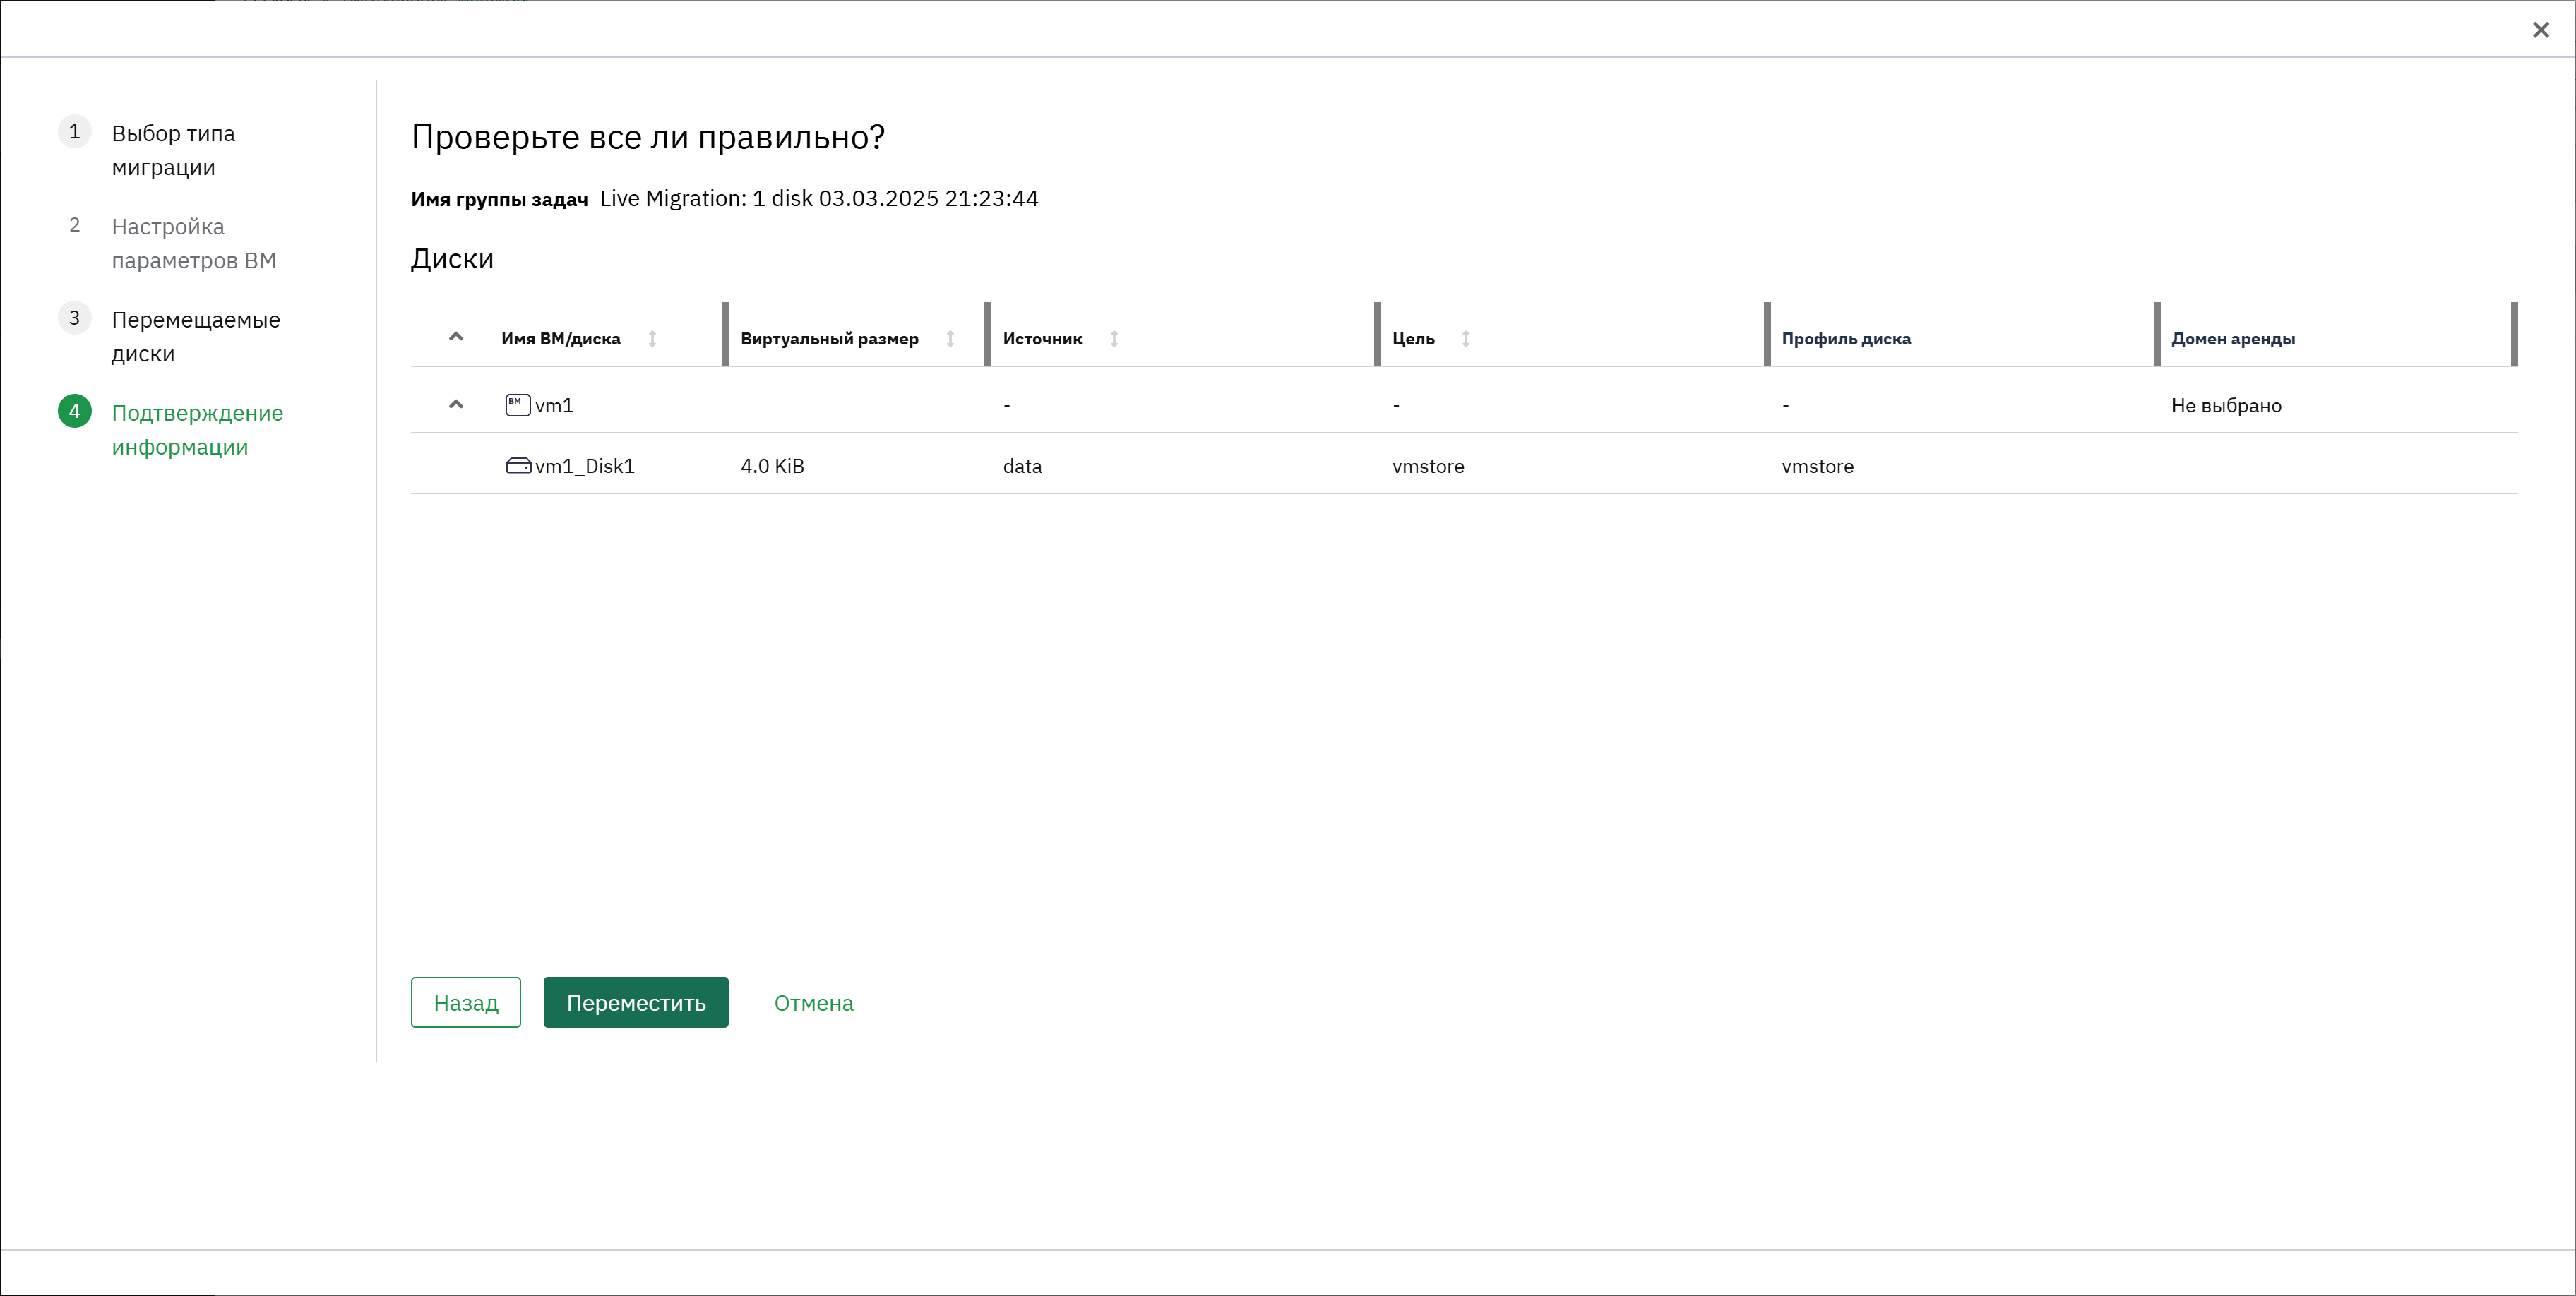Viewport: 2576px width, 1296px height.
Task: Click the step 3 number circle
Action: click(75, 318)
